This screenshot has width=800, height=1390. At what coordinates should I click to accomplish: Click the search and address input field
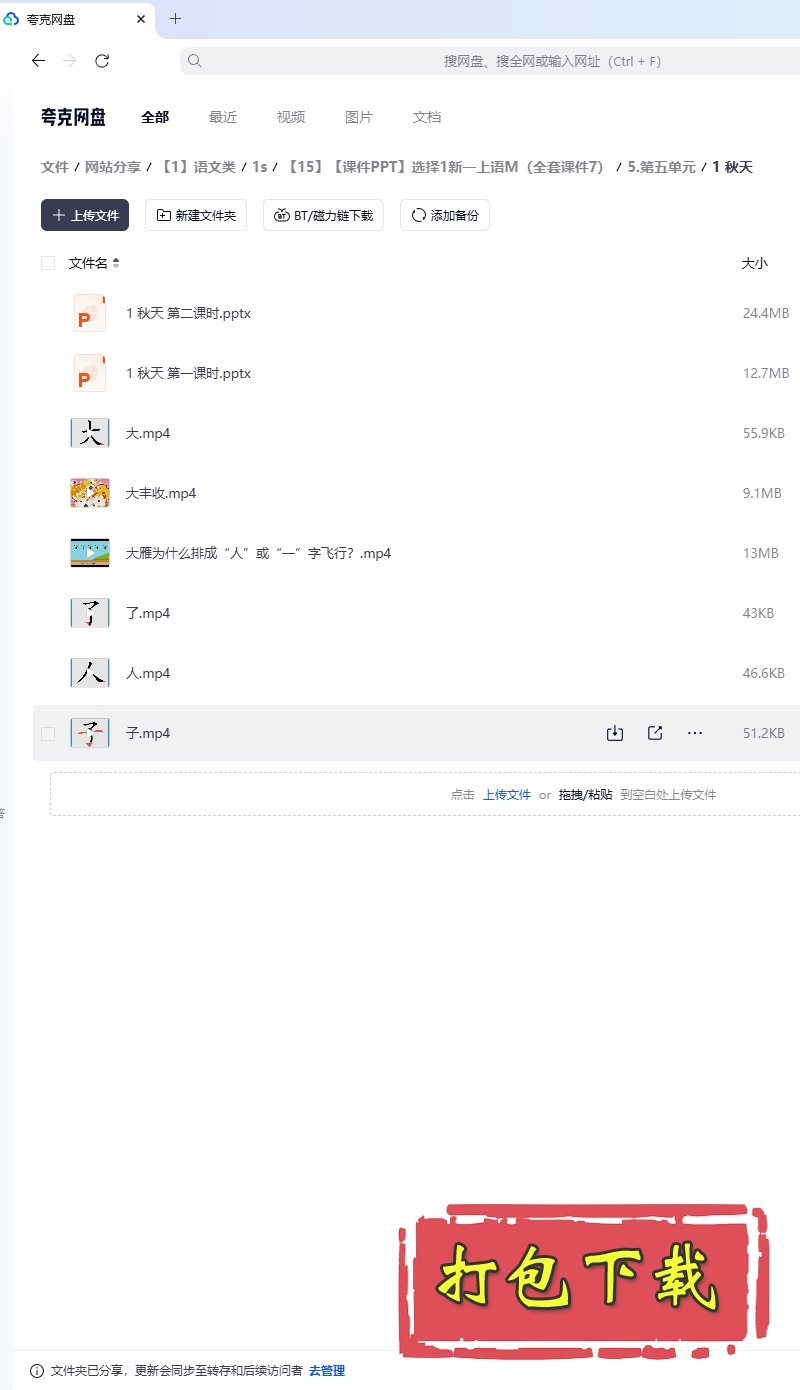pyautogui.click(x=490, y=61)
